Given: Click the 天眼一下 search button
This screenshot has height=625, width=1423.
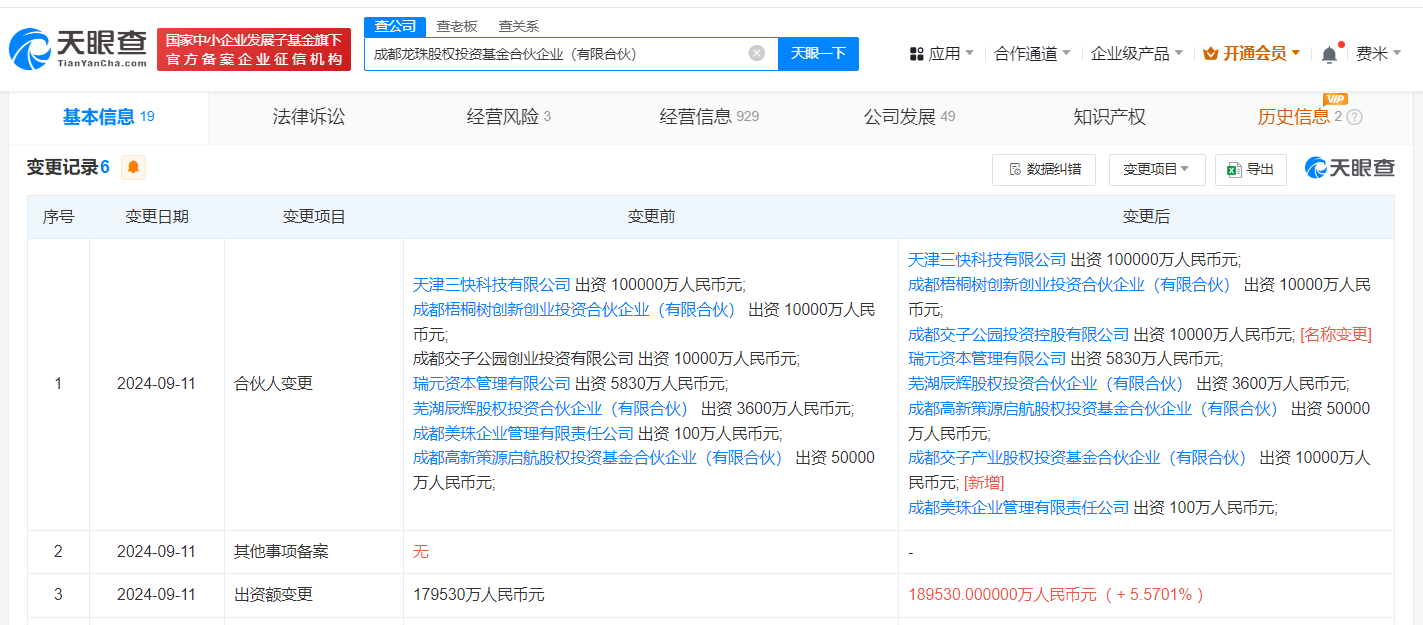Looking at the screenshot, I should [x=820, y=53].
